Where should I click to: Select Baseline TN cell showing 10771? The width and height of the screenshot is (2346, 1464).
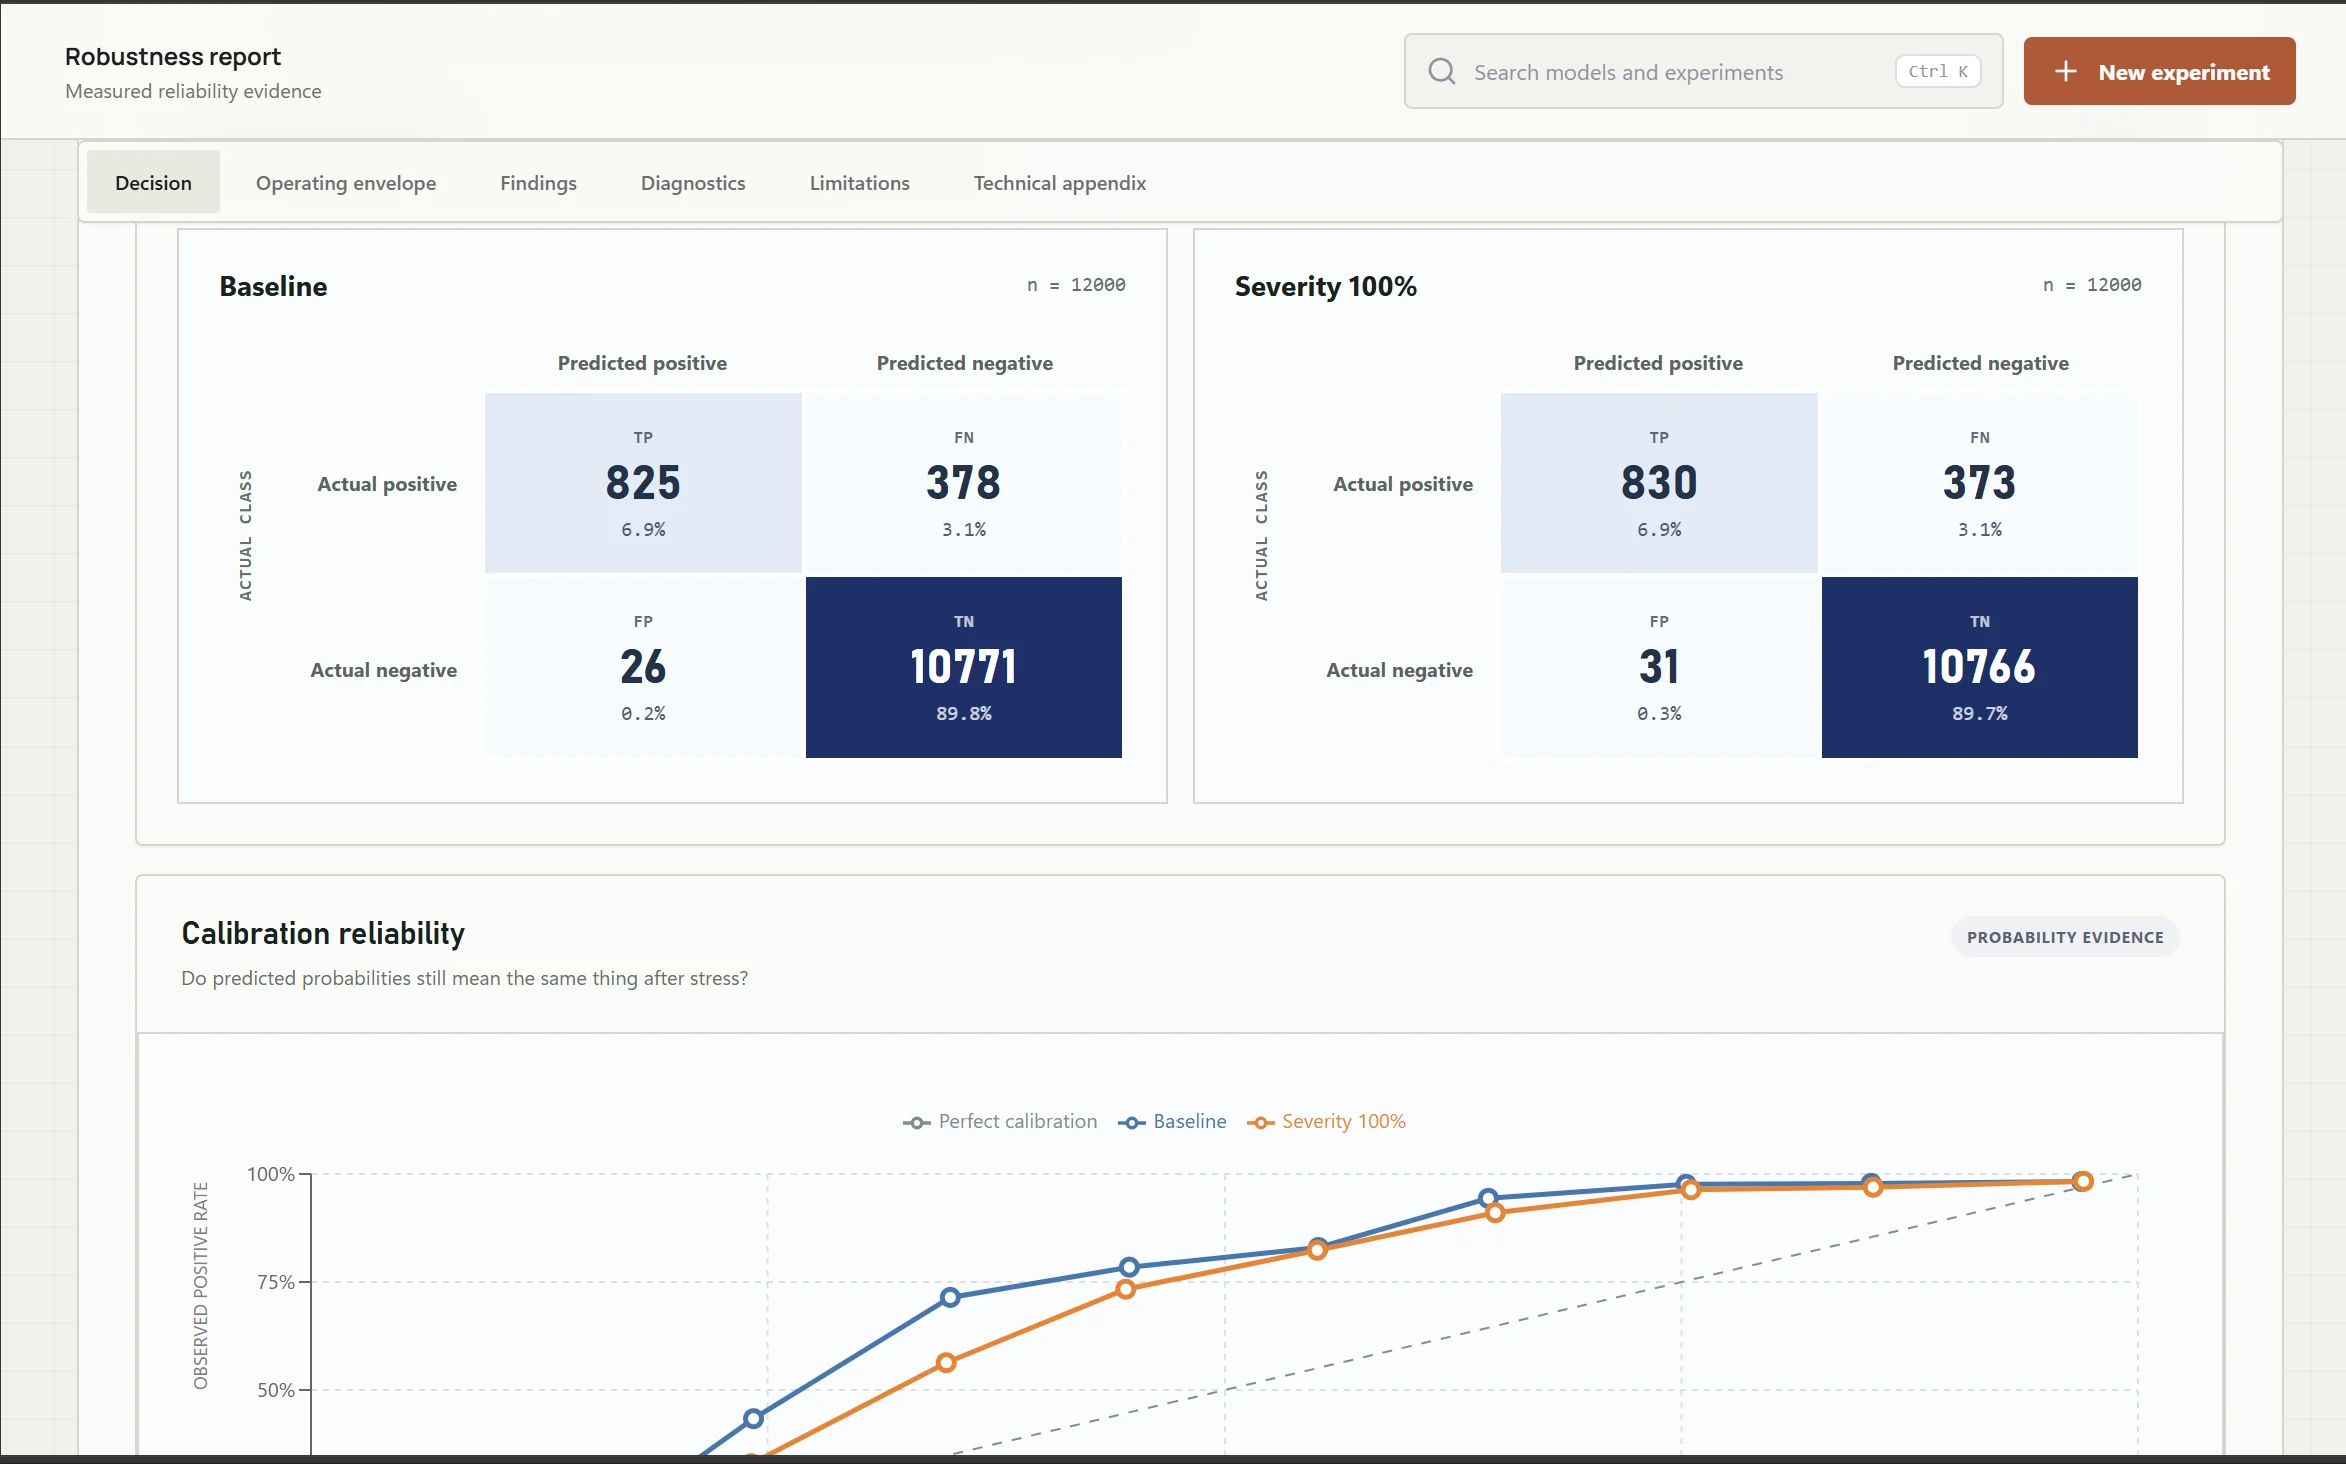pos(964,667)
